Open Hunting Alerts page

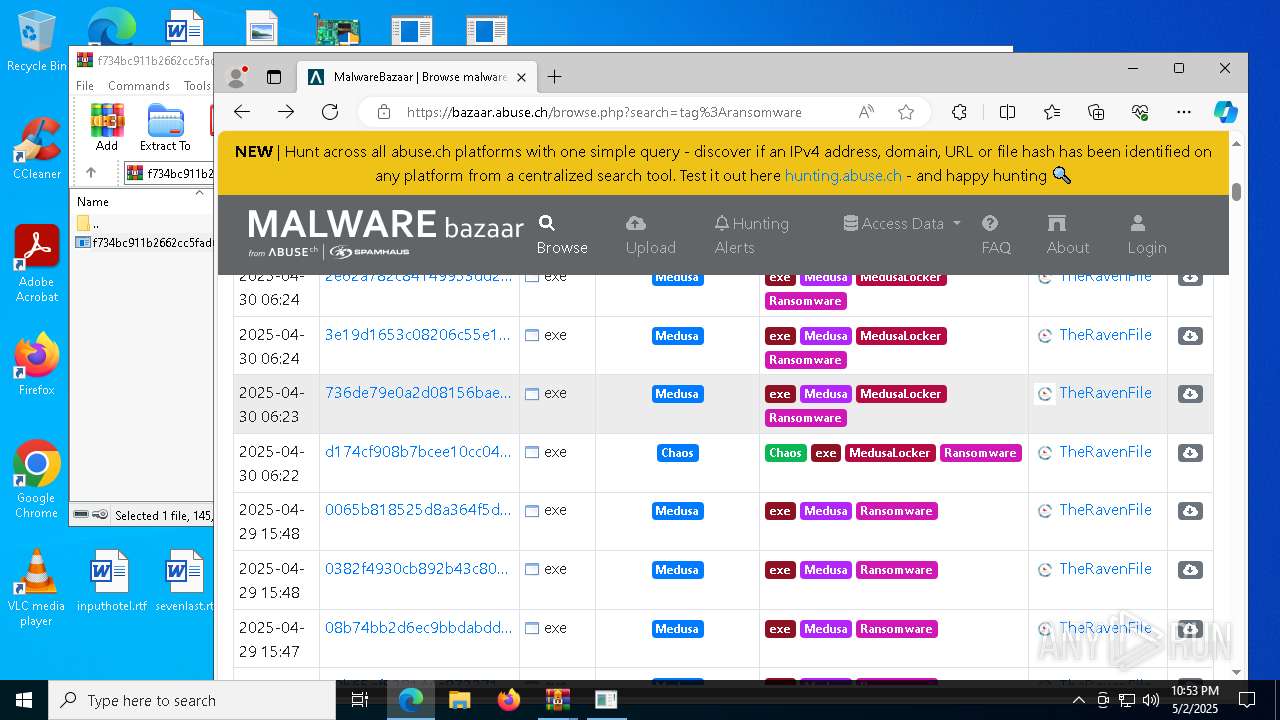752,235
